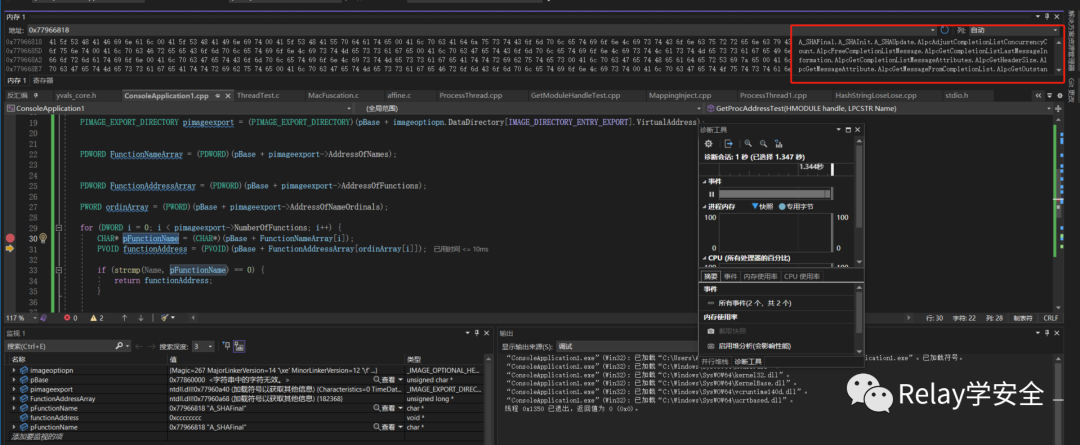The image size is (1080, 445).
Task: Click the magnifier search icon in Watch 1
Action: click(x=119, y=346)
